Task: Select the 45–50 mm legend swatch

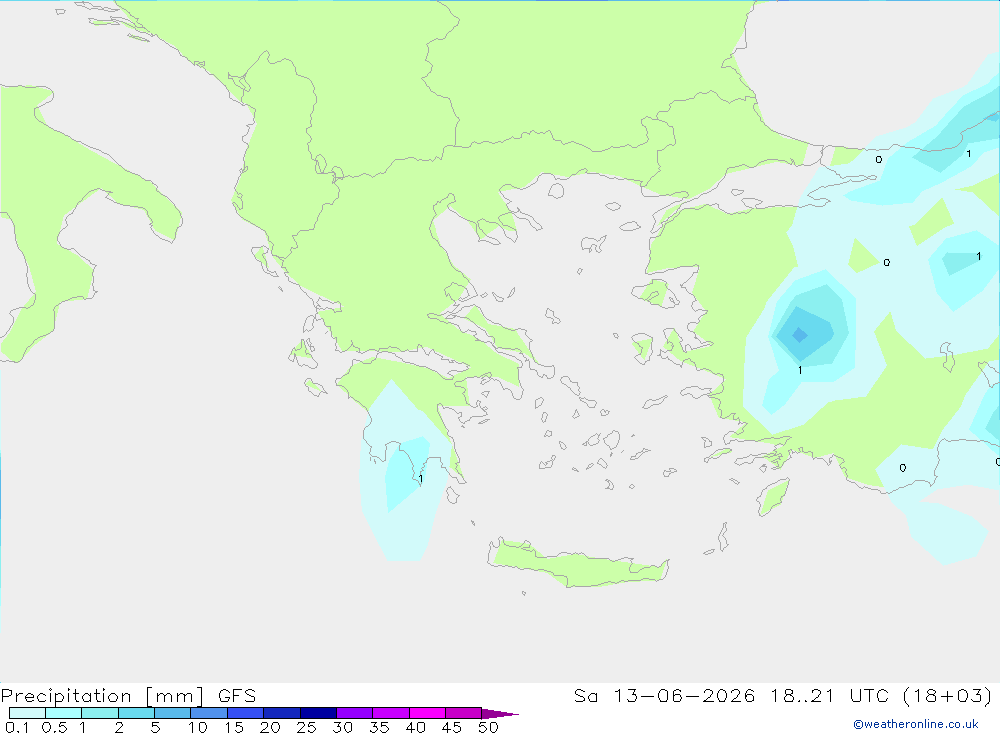Action: click(x=463, y=713)
